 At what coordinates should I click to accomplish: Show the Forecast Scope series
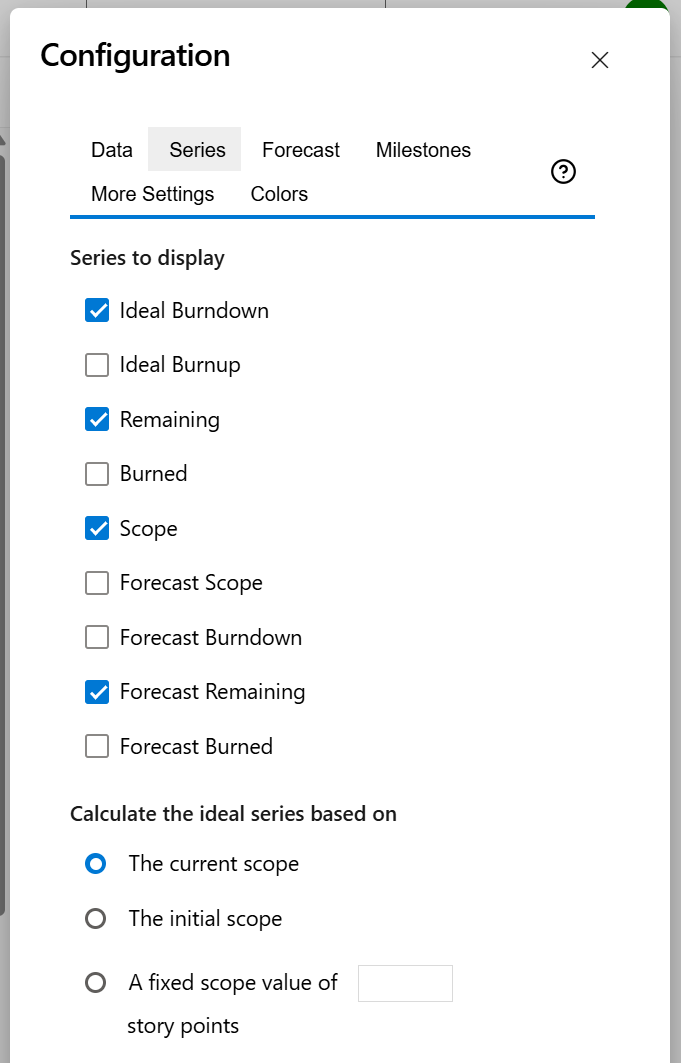[96, 582]
